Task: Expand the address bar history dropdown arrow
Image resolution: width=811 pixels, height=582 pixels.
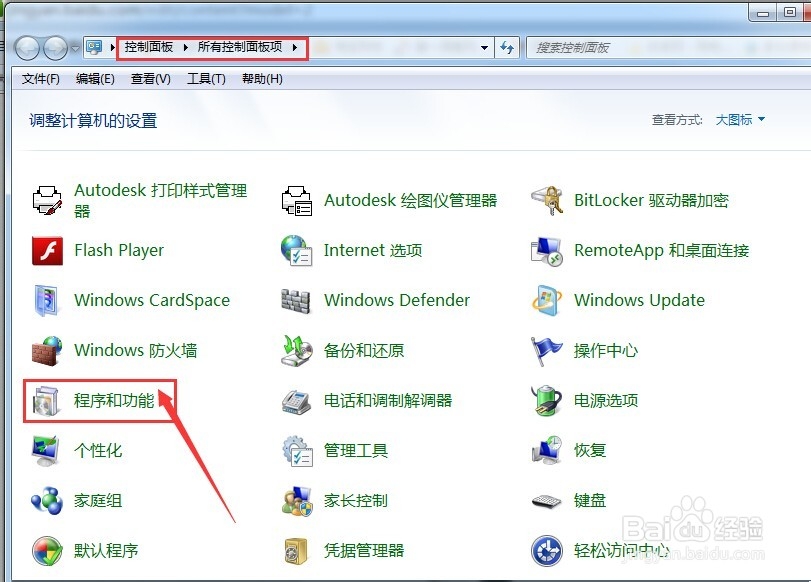Action: (x=484, y=48)
